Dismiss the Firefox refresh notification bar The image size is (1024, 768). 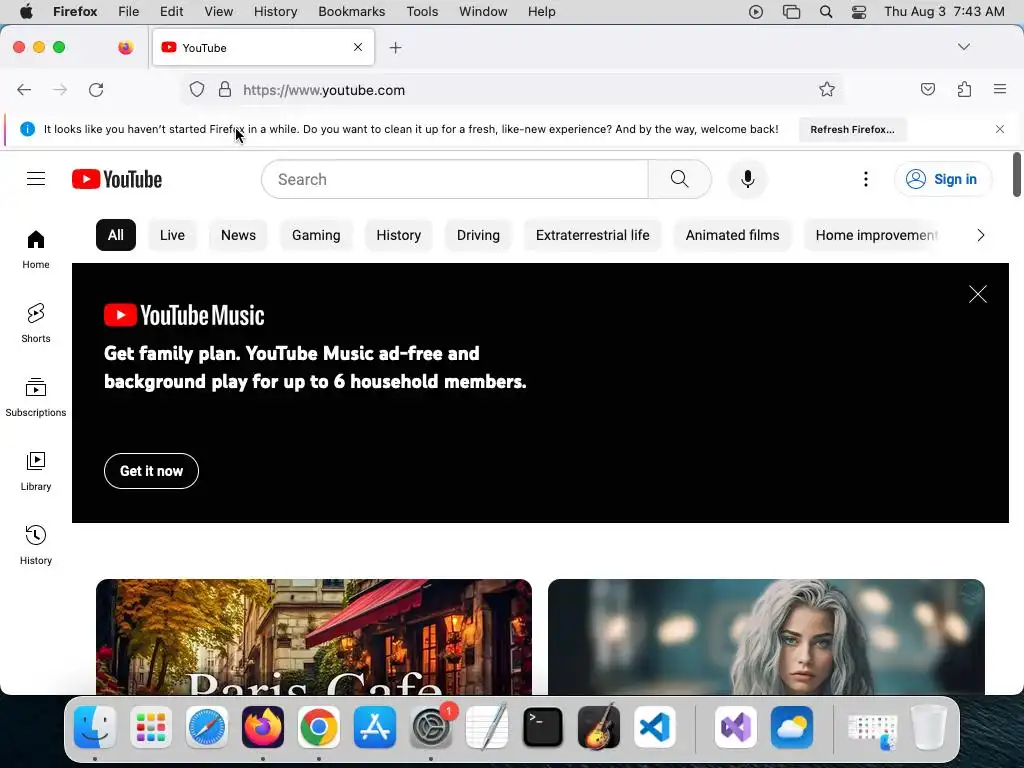click(1000, 129)
